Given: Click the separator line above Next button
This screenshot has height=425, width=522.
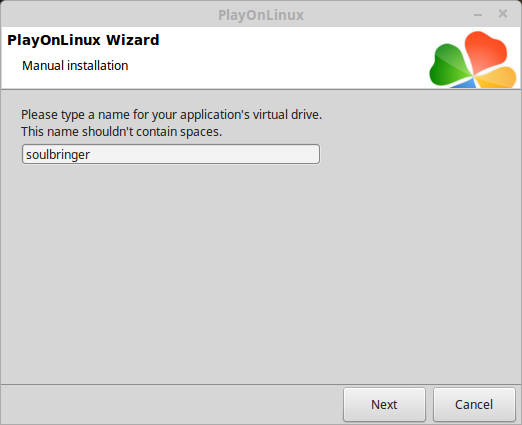Looking at the screenshot, I should 261,384.
